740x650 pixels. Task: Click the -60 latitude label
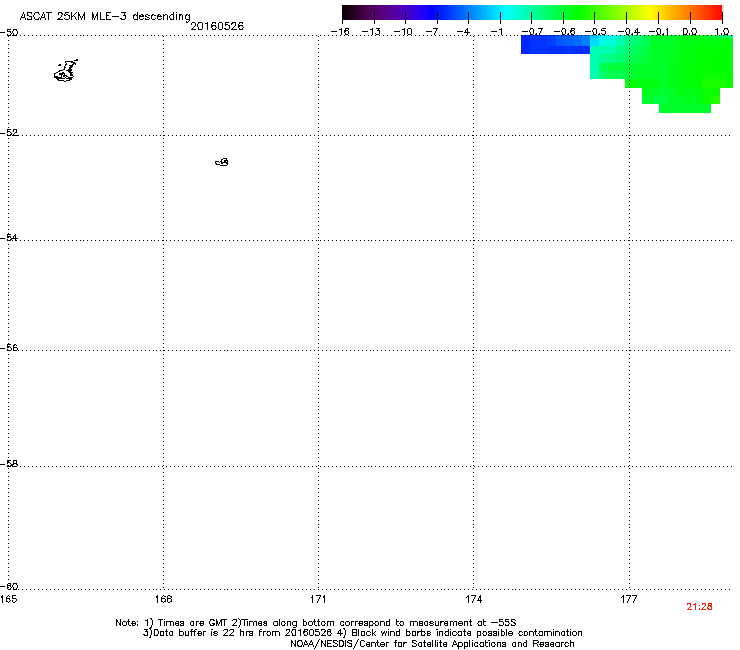point(9,587)
